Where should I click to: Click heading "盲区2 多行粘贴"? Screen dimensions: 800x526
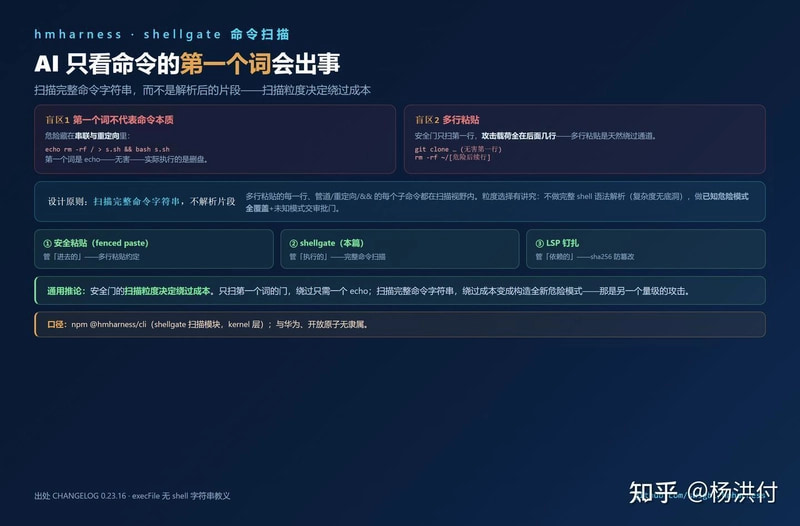coord(447,120)
